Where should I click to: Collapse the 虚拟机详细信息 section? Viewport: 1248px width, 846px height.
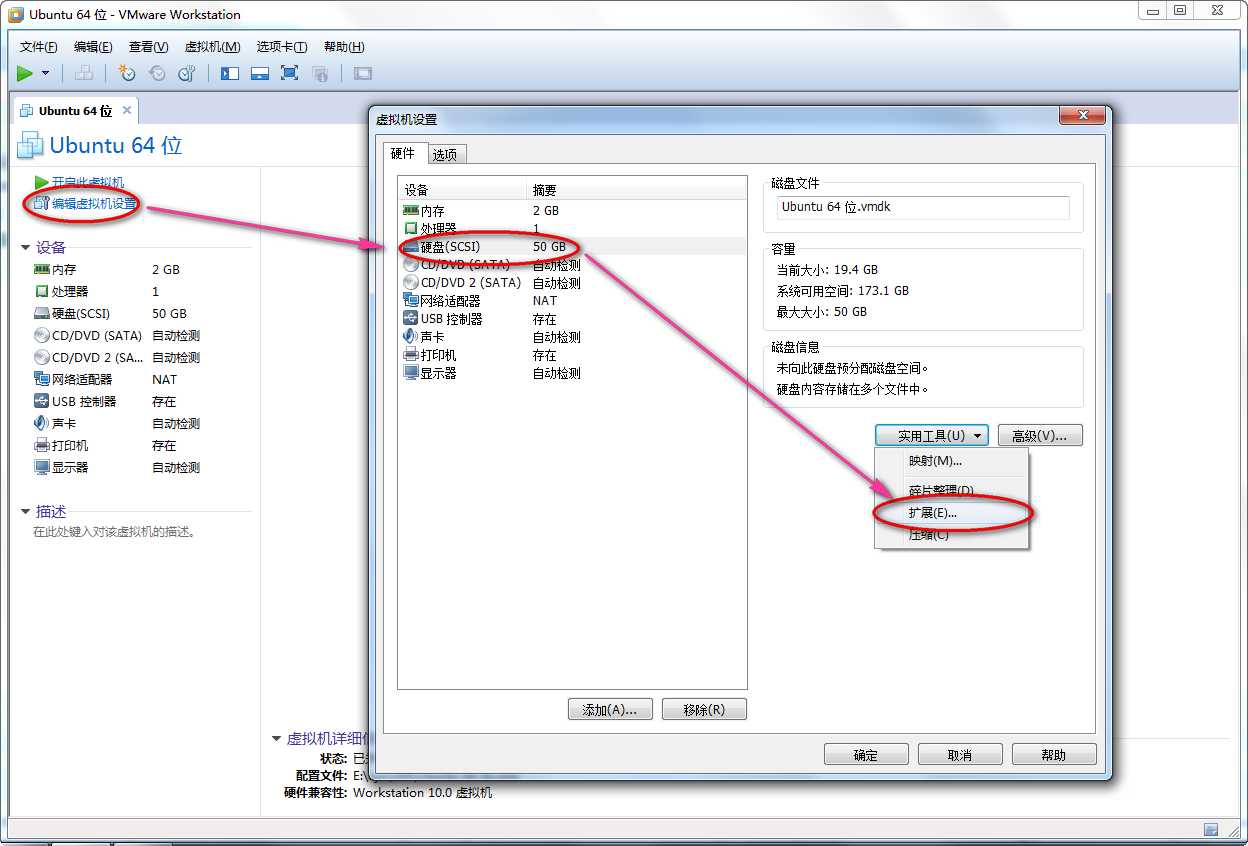[x=277, y=739]
